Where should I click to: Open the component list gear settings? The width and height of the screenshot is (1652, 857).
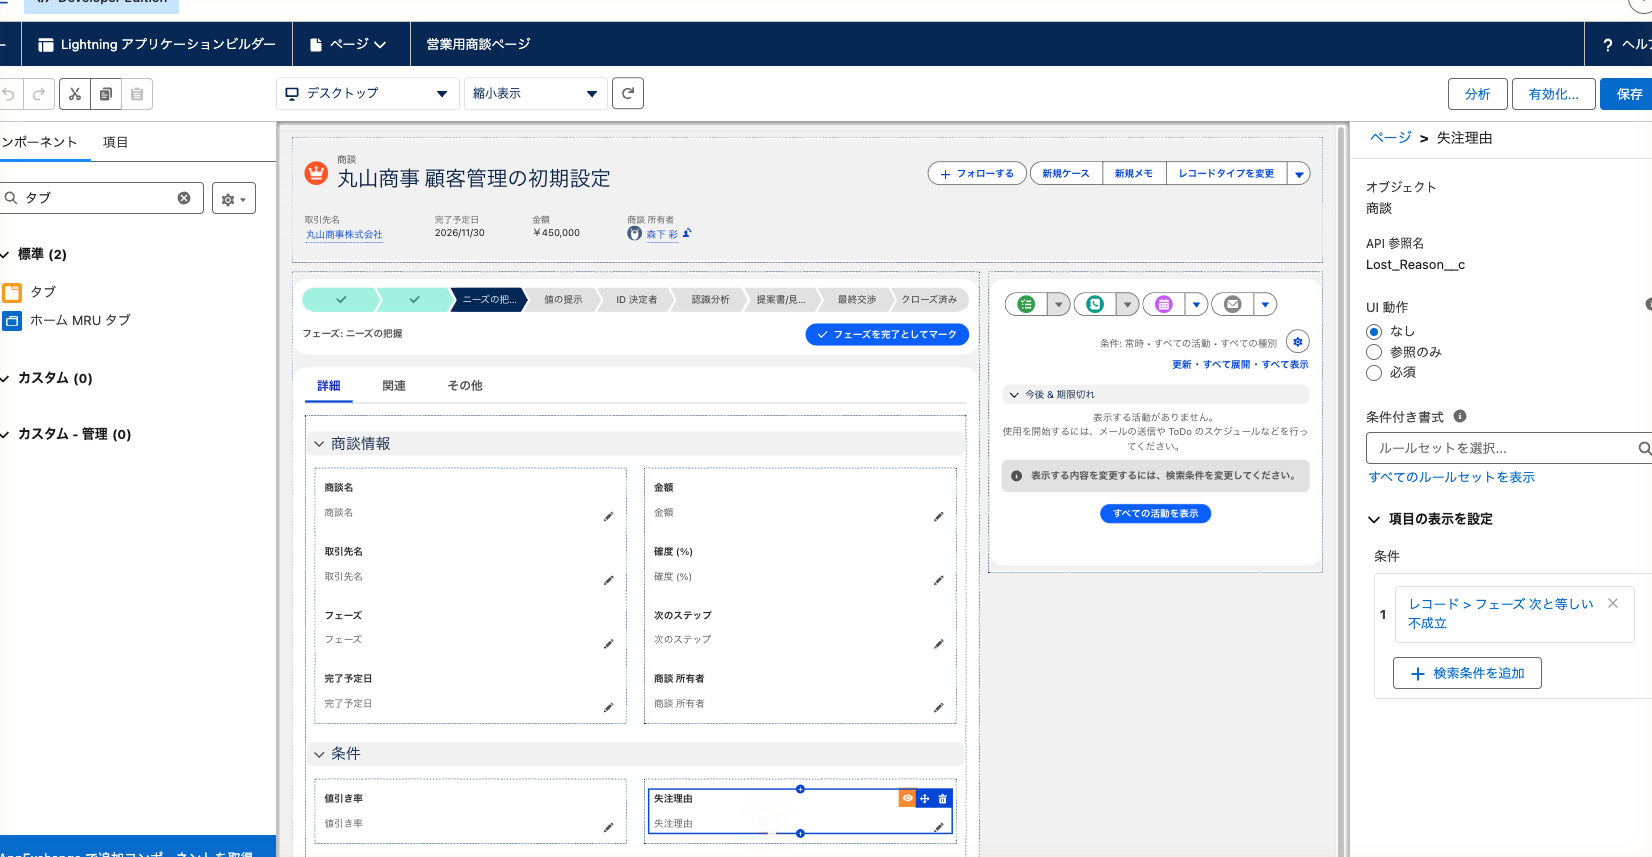234,198
